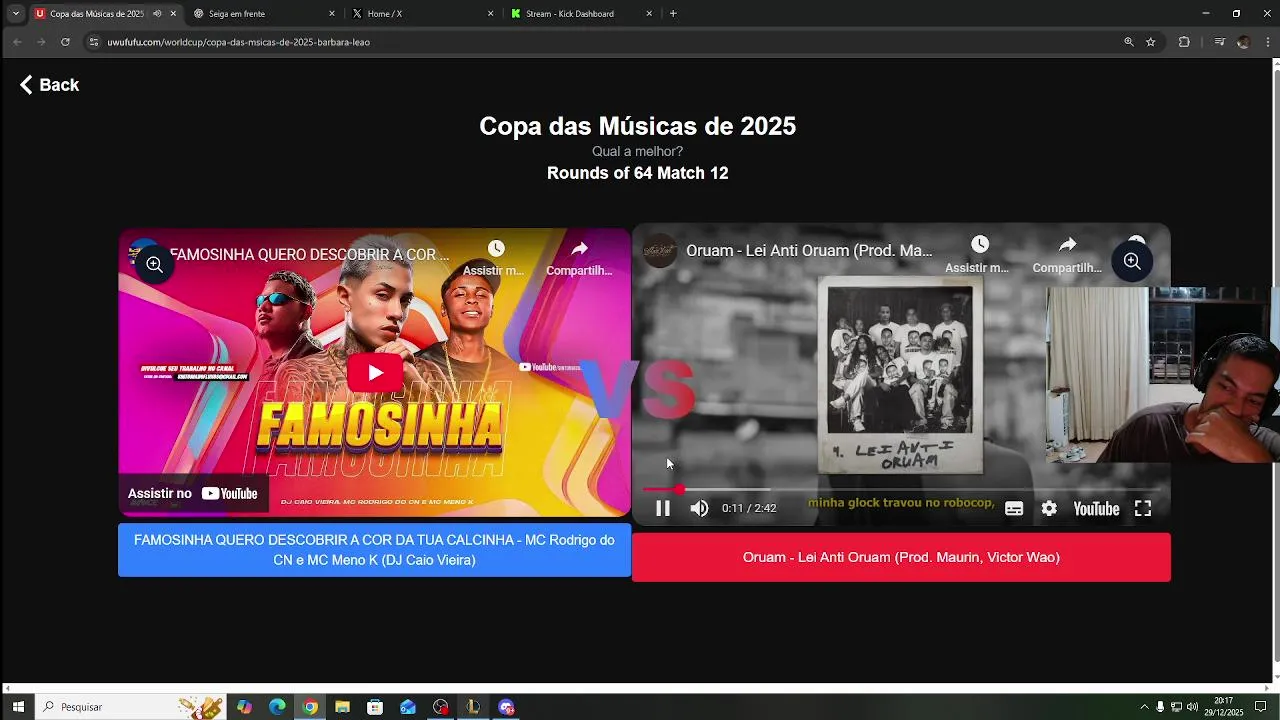The width and height of the screenshot is (1280, 720).
Task: Play the FAMOSINHA video with red play button
Action: [375, 373]
